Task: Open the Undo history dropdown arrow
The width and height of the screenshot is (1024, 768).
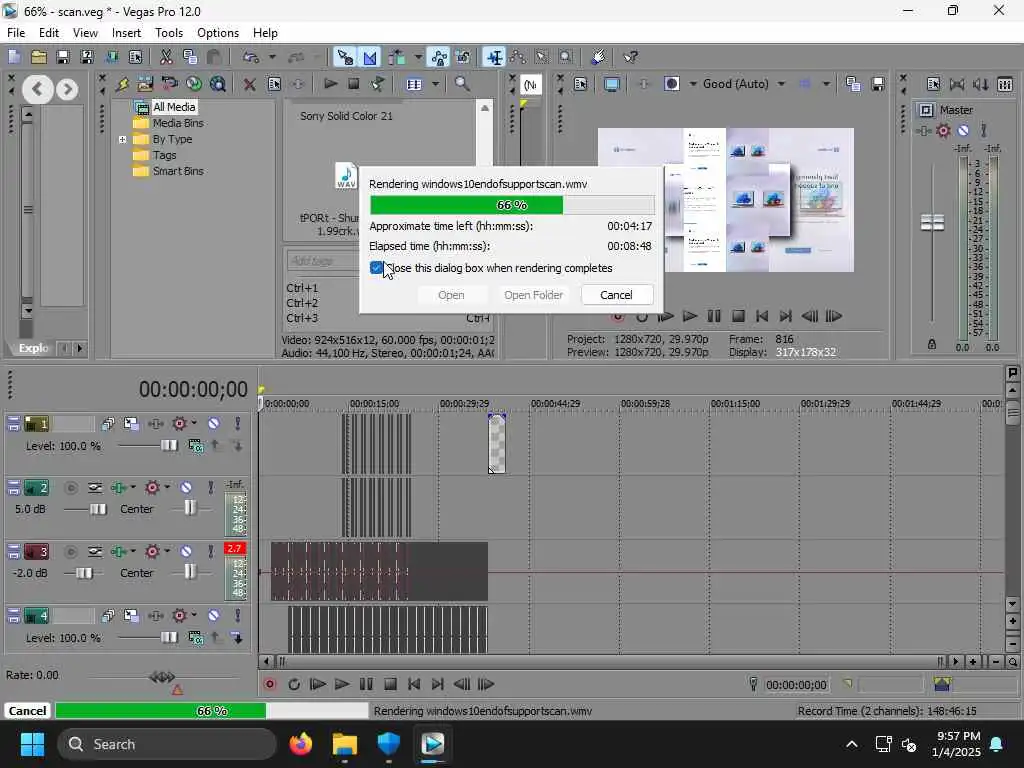Action: [x=272, y=57]
